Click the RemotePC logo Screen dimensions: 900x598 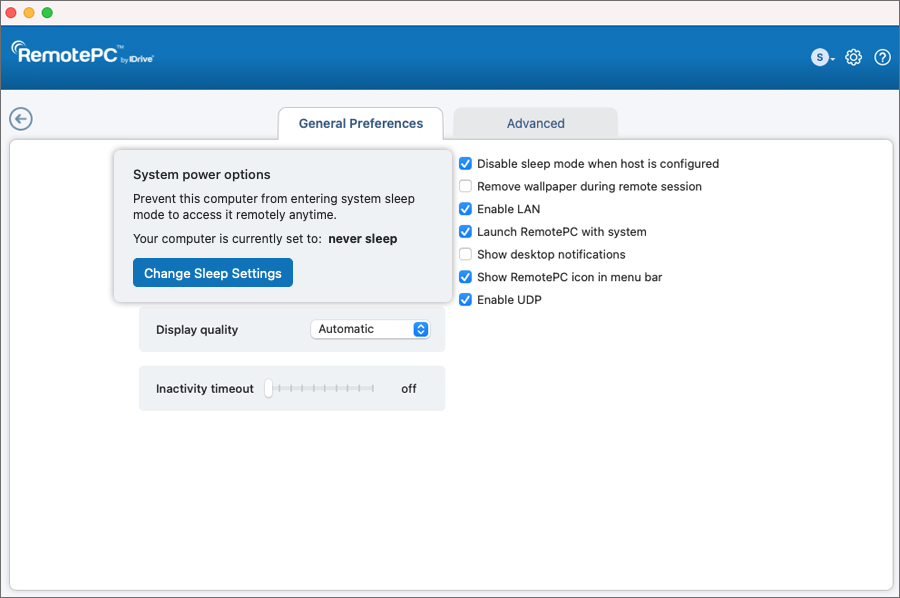(x=82, y=53)
